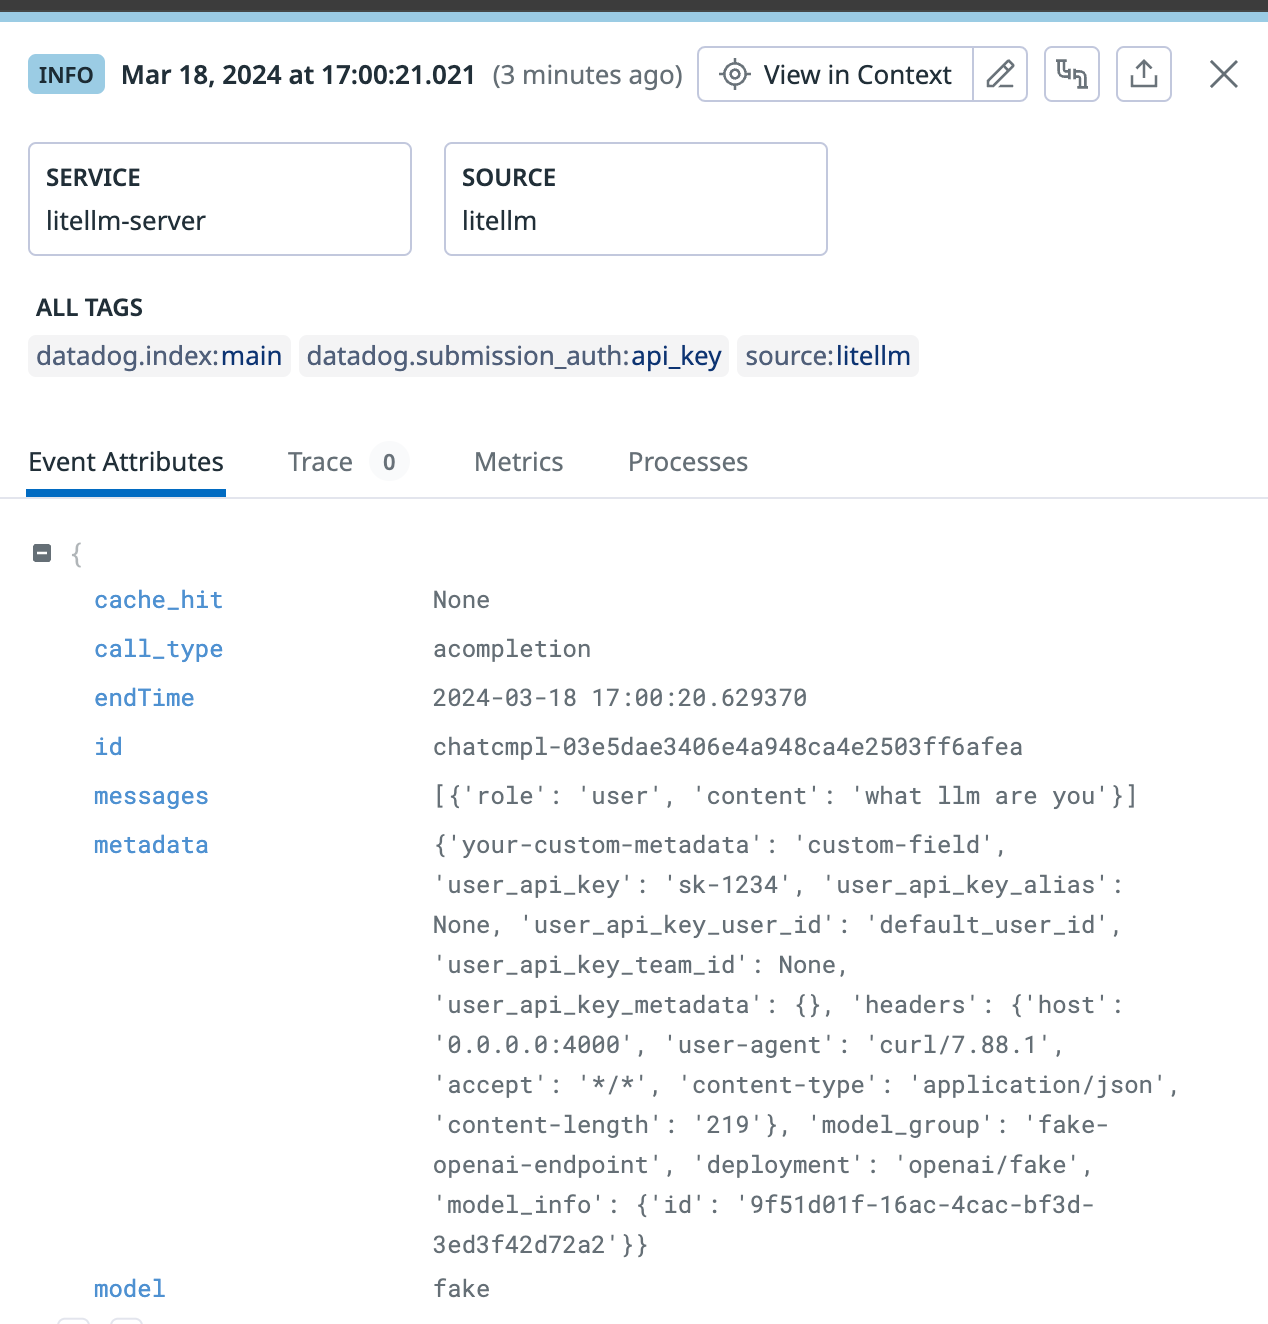Open the endTime attribute link
1268x1324 pixels.
(x=144, y=698)
